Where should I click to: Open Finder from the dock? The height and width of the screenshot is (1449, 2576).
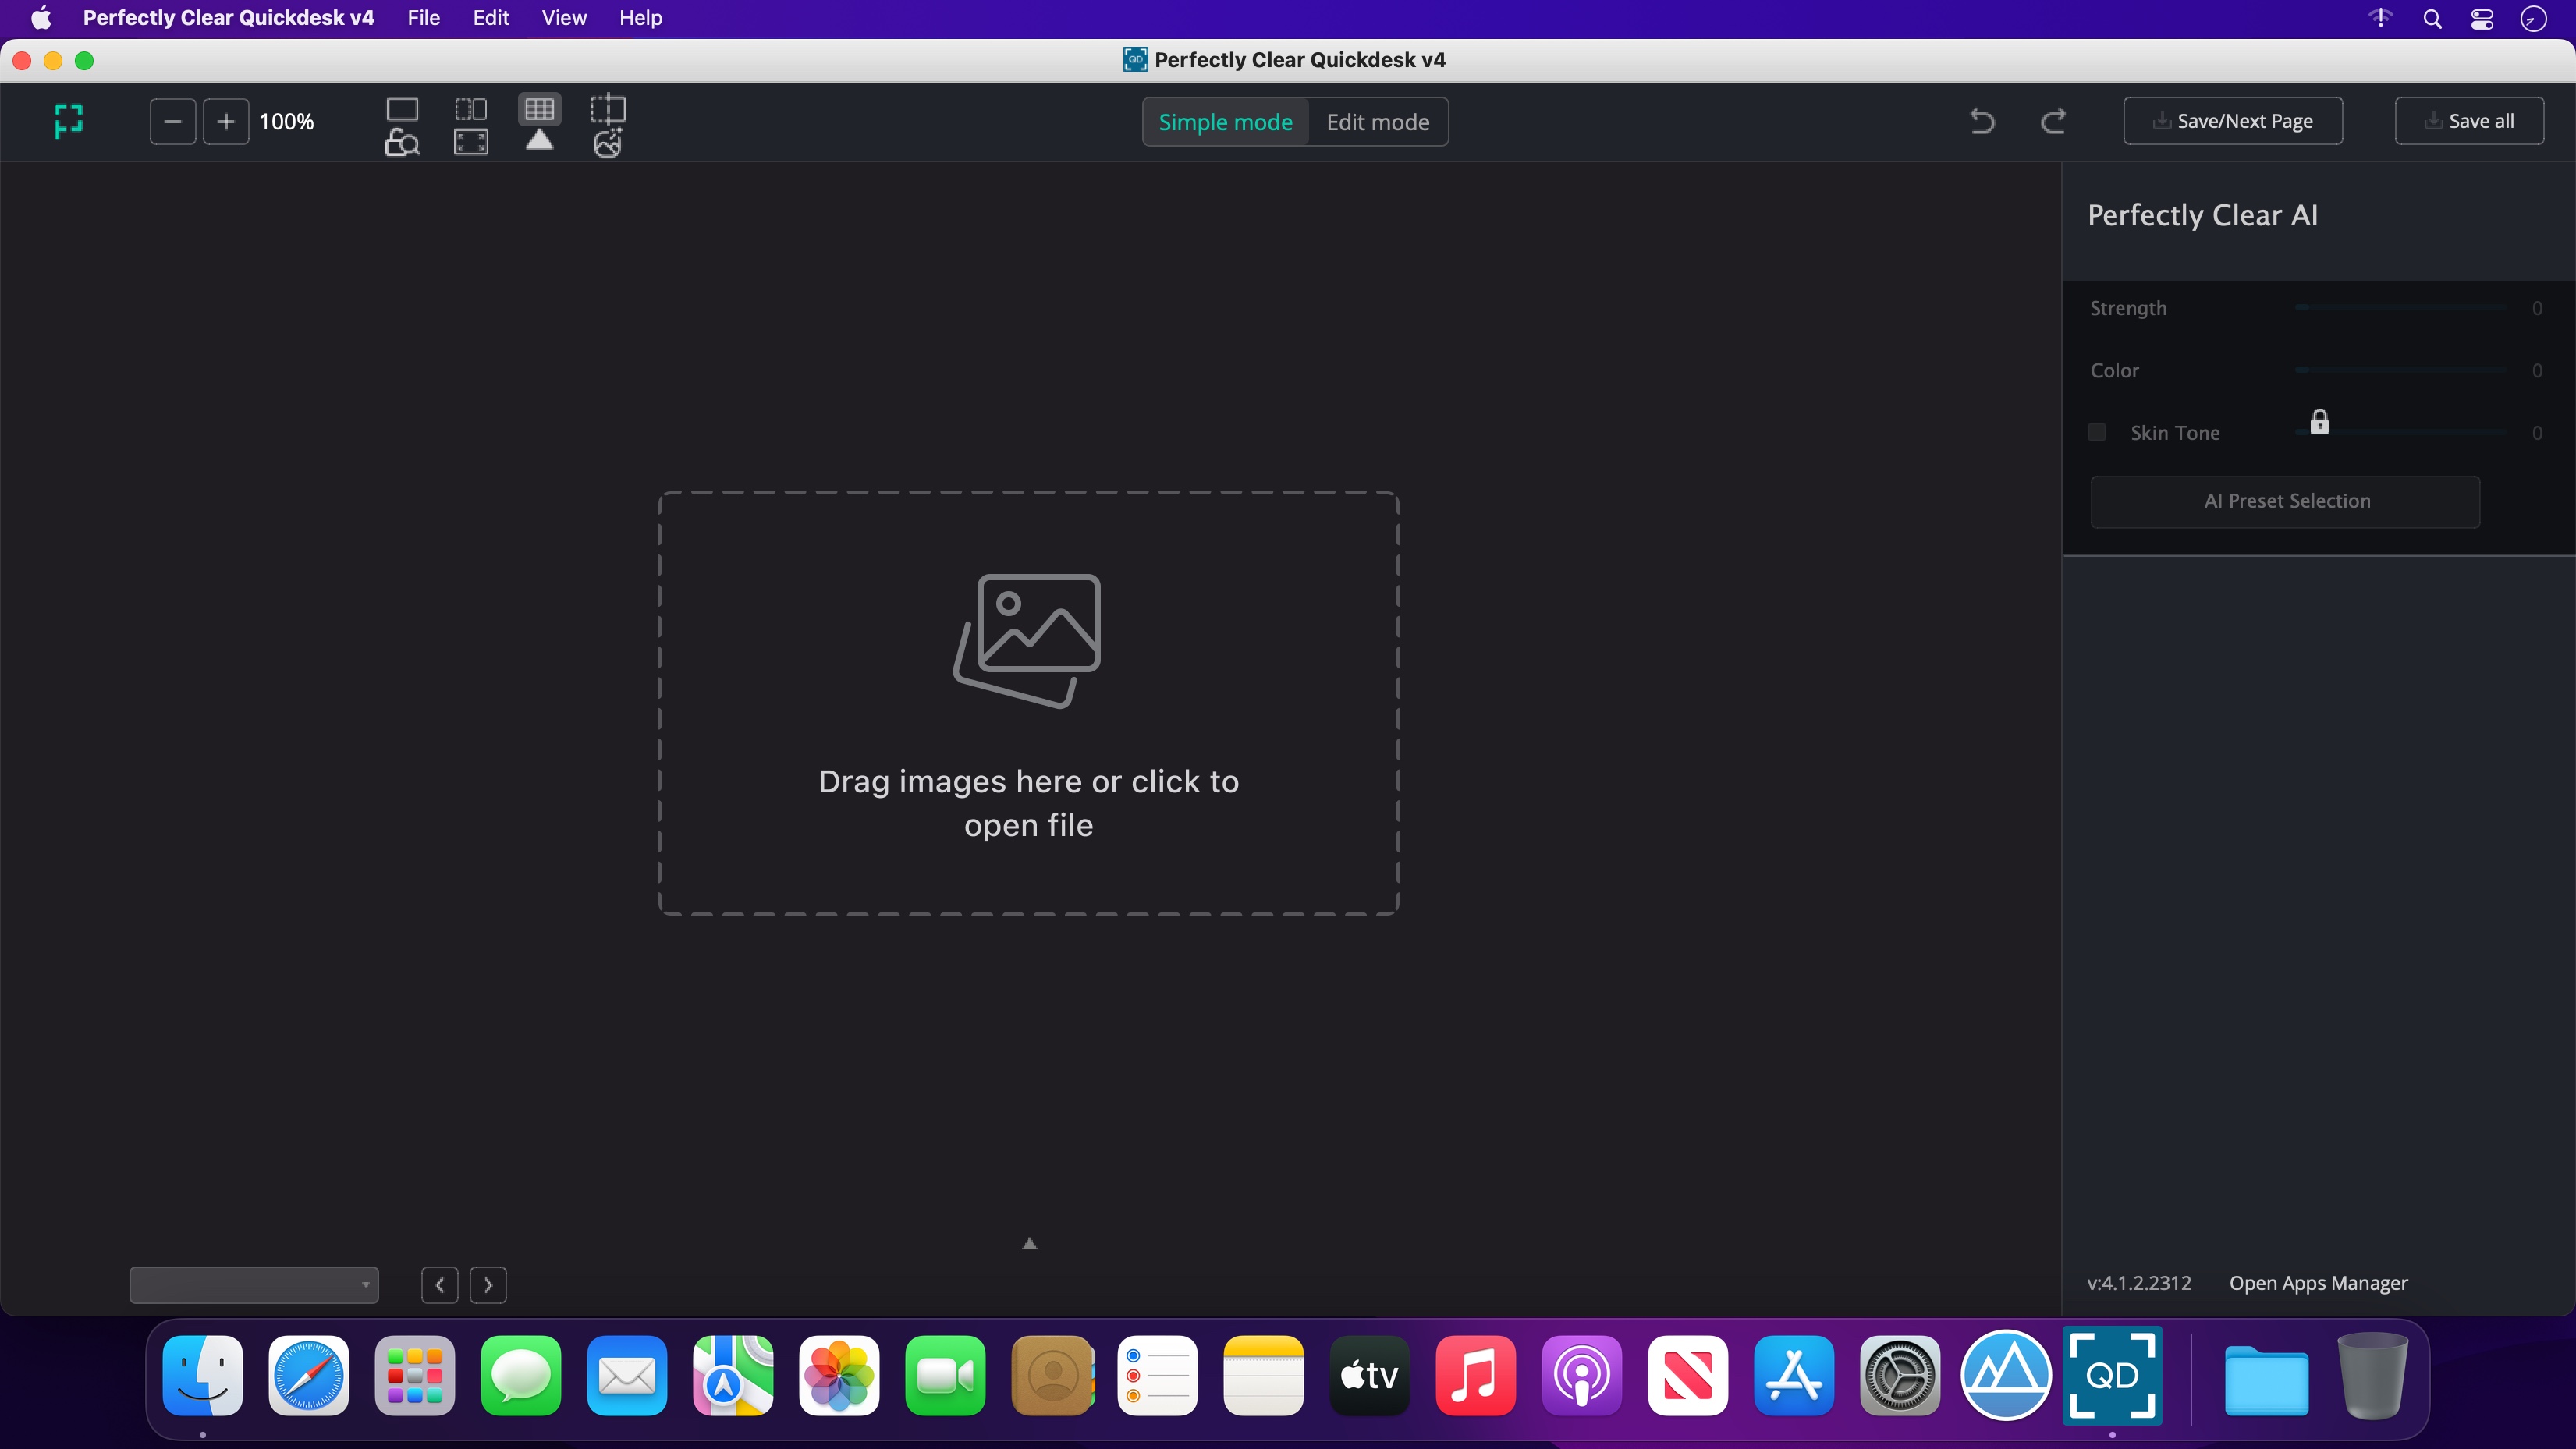click(203, 1376)
